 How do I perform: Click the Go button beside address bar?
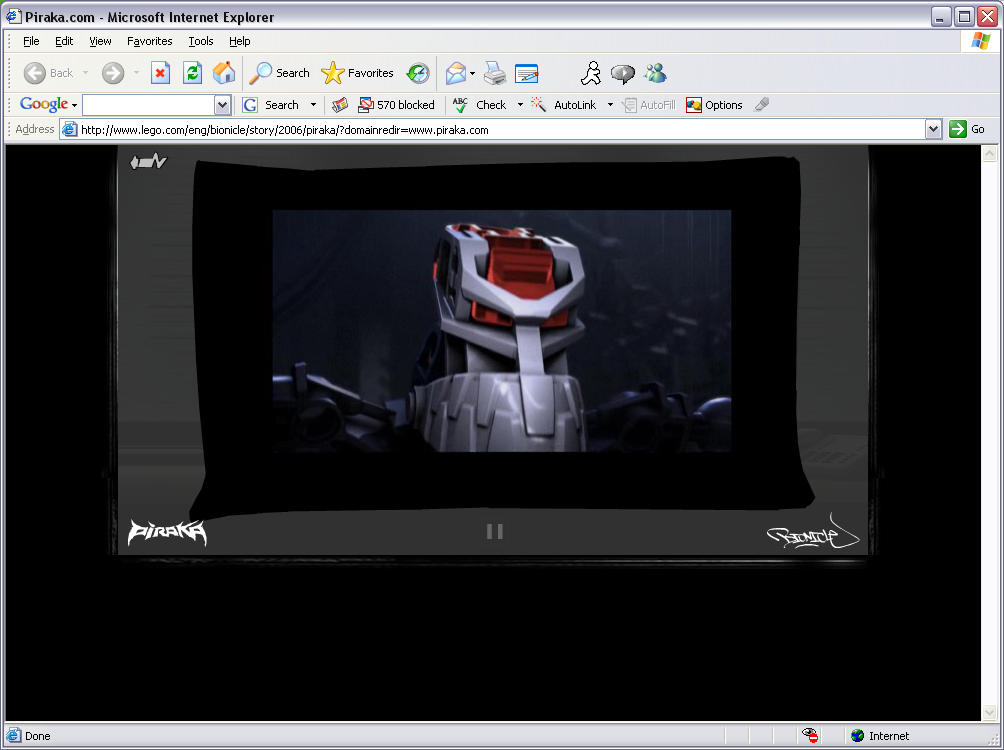tap(967, 129)
